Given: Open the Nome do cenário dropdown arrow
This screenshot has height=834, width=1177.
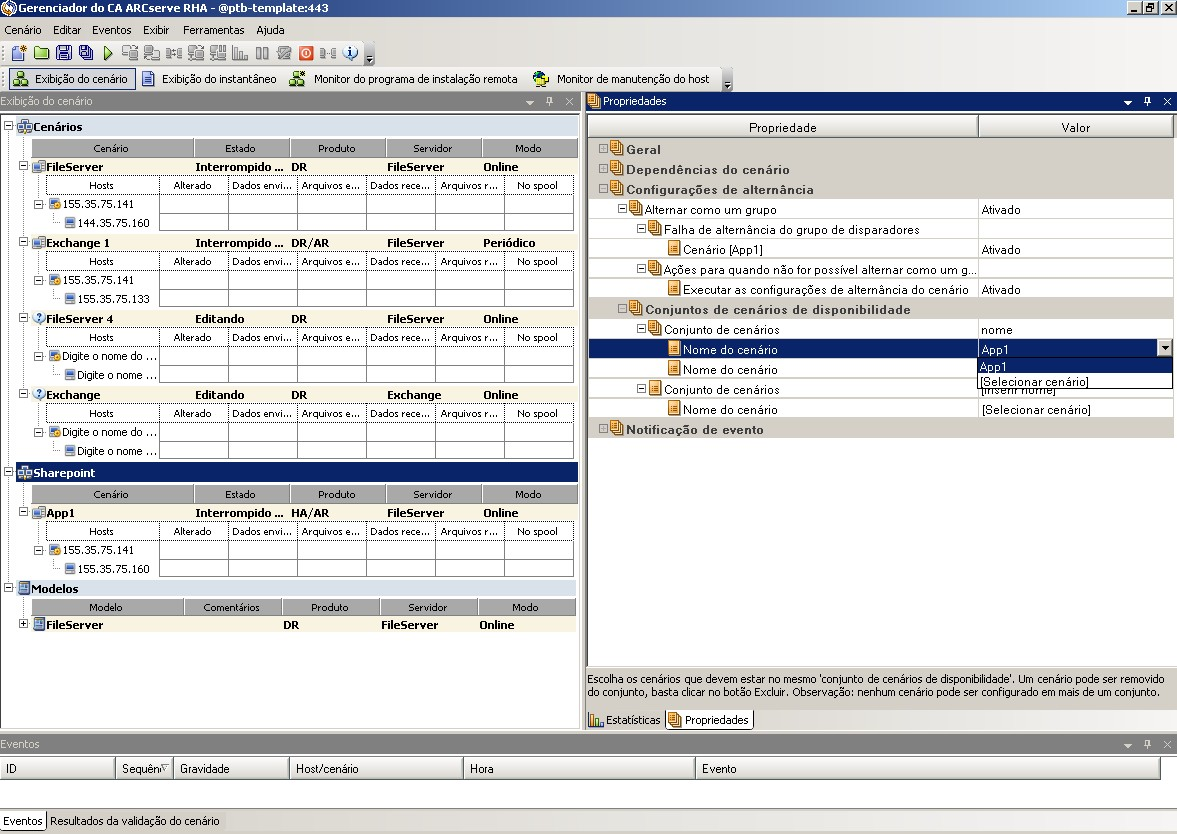Looking at the screenshot, I should 1164,349.
